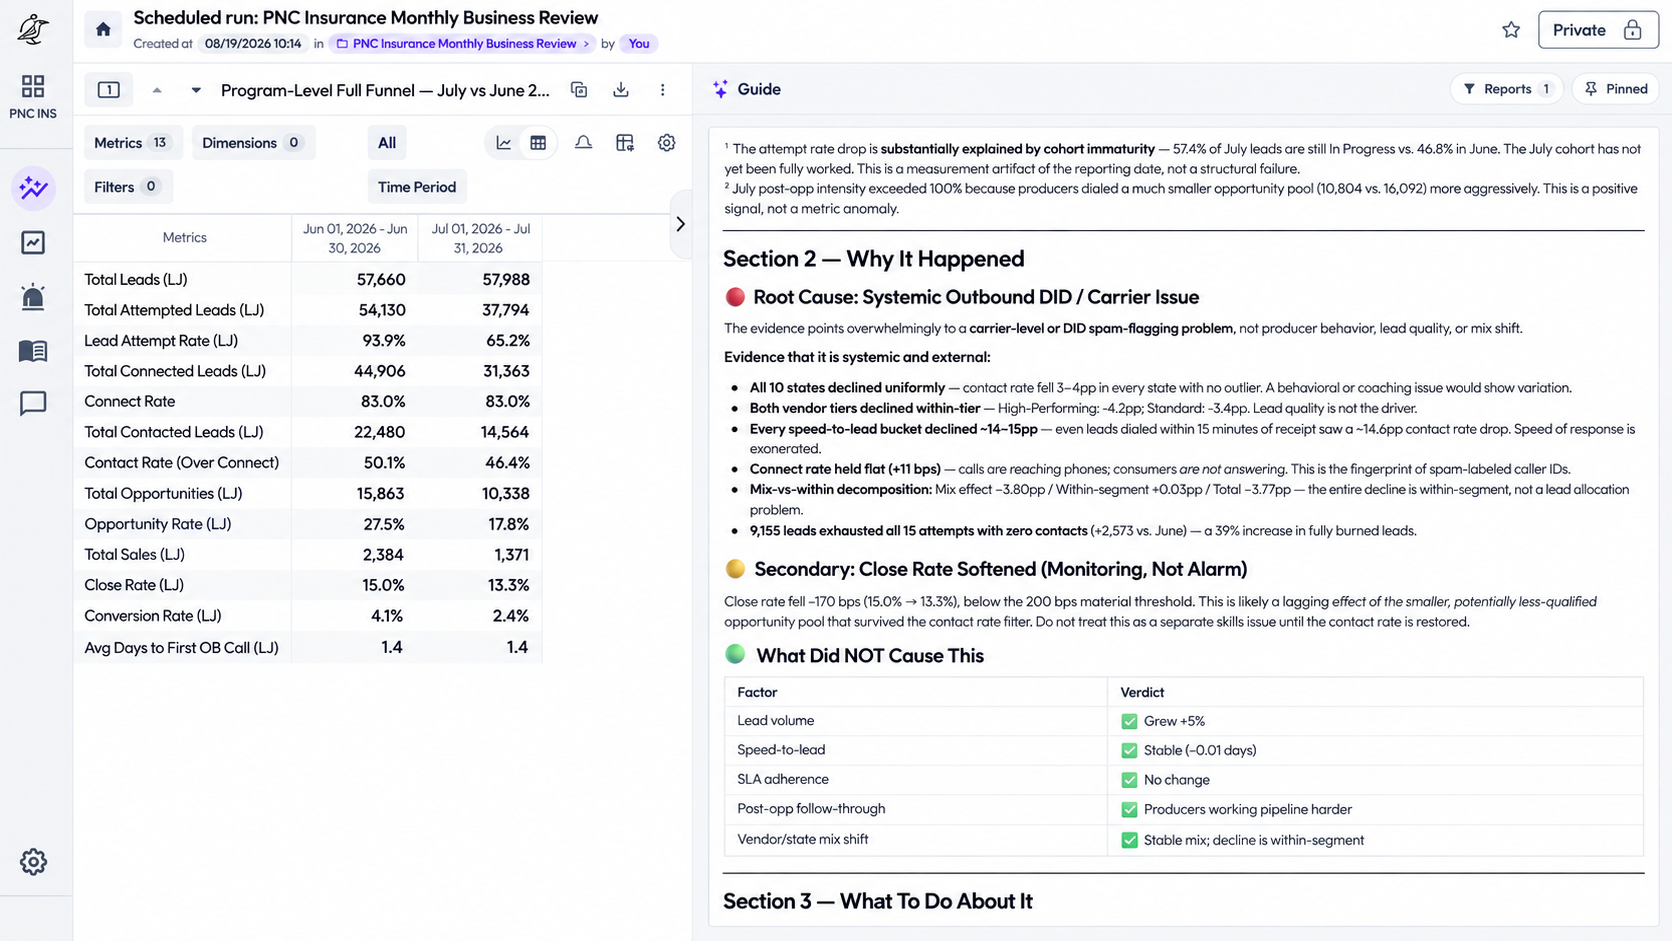
Task: Open the line chart sidebar icon
Action: [x=33, y=242]
